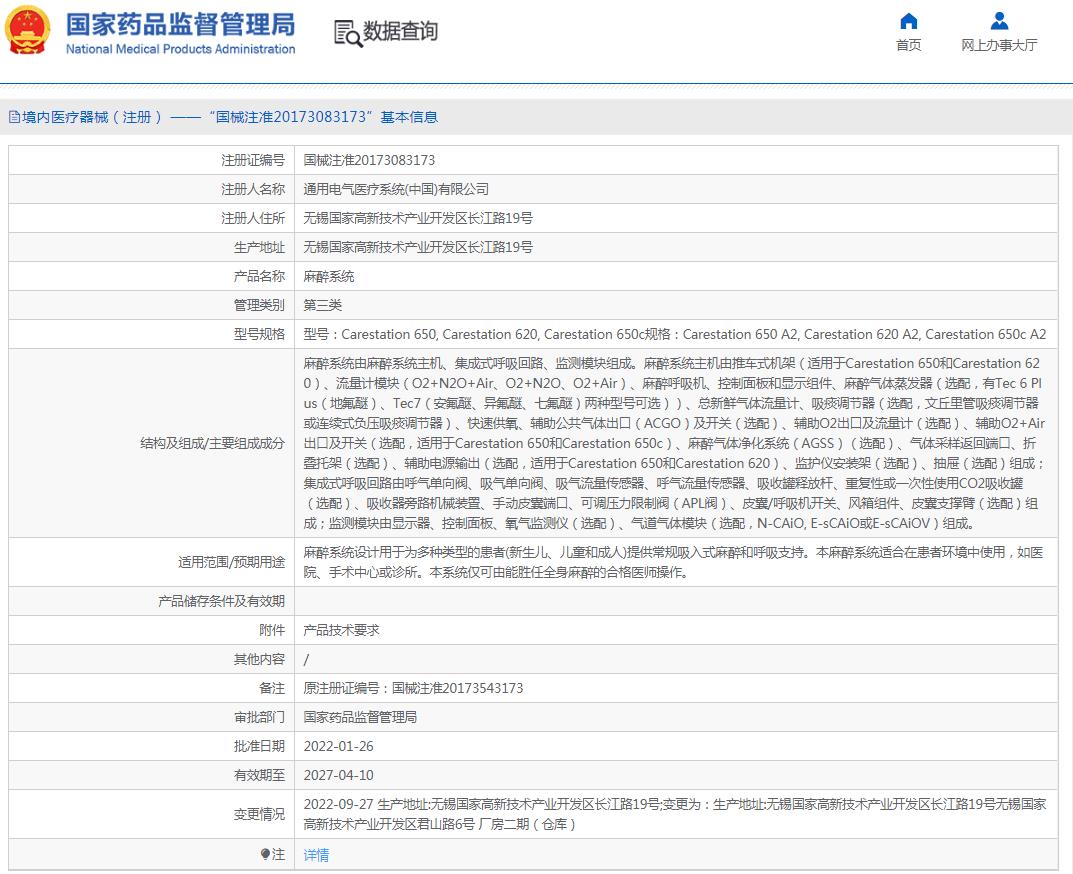The width and height of the screenshot is (1073, 874).
Task: Click the 管理类别 row label
Action: [259, 305]
